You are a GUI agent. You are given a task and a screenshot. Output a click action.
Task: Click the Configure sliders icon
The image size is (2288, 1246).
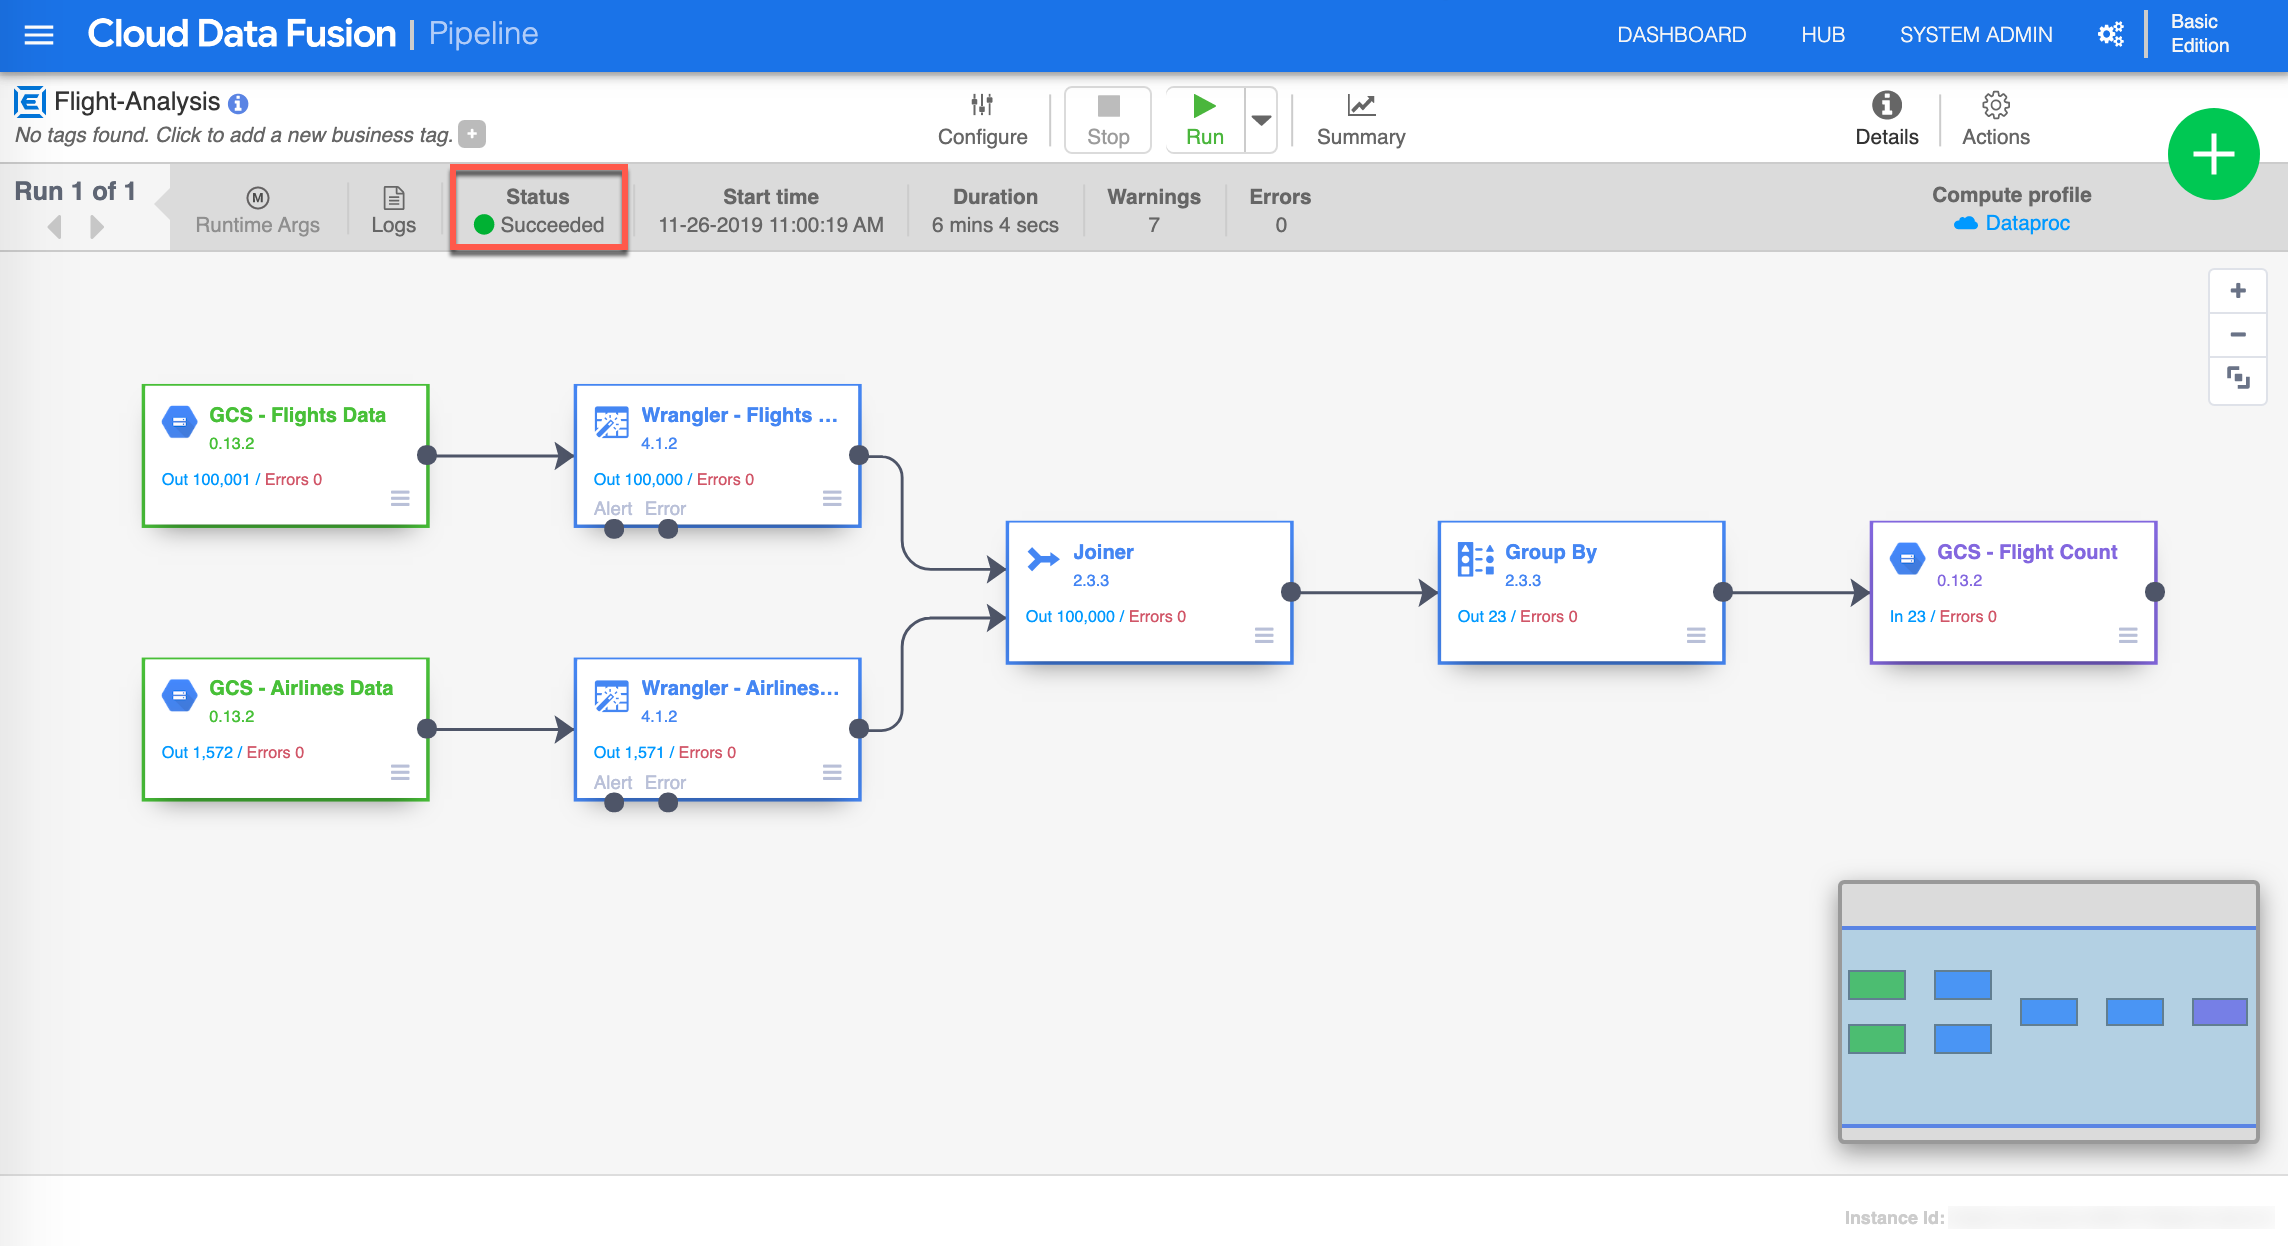click(982, 105)
